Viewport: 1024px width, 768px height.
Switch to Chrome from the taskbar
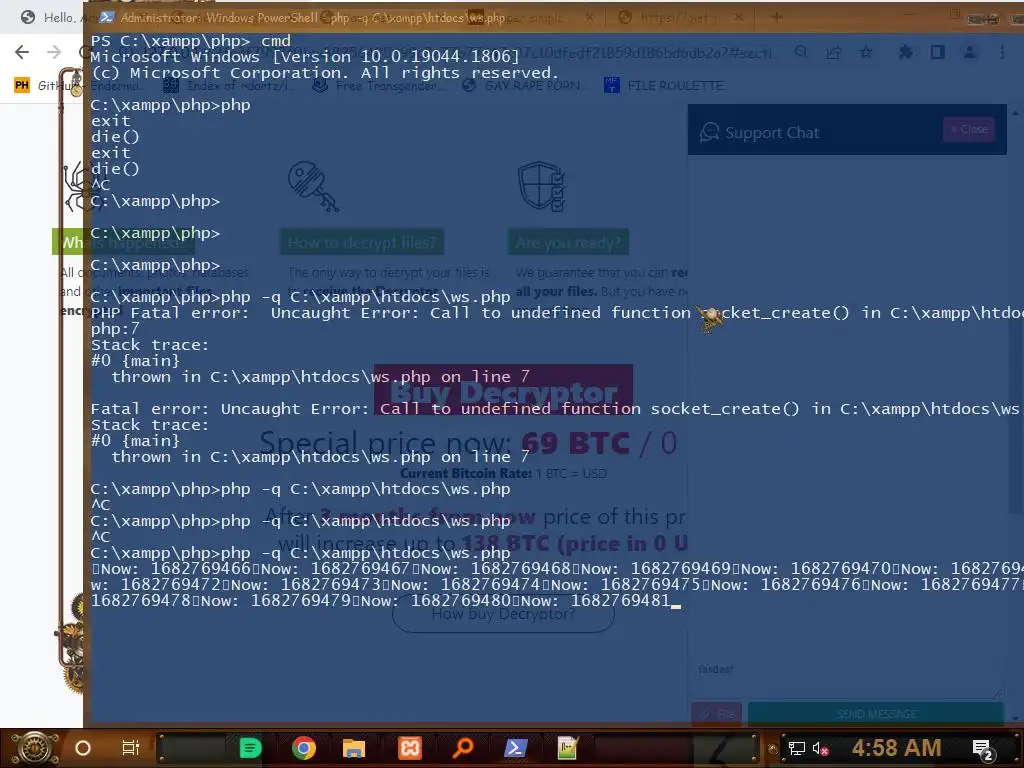click(x=304, y=748)
